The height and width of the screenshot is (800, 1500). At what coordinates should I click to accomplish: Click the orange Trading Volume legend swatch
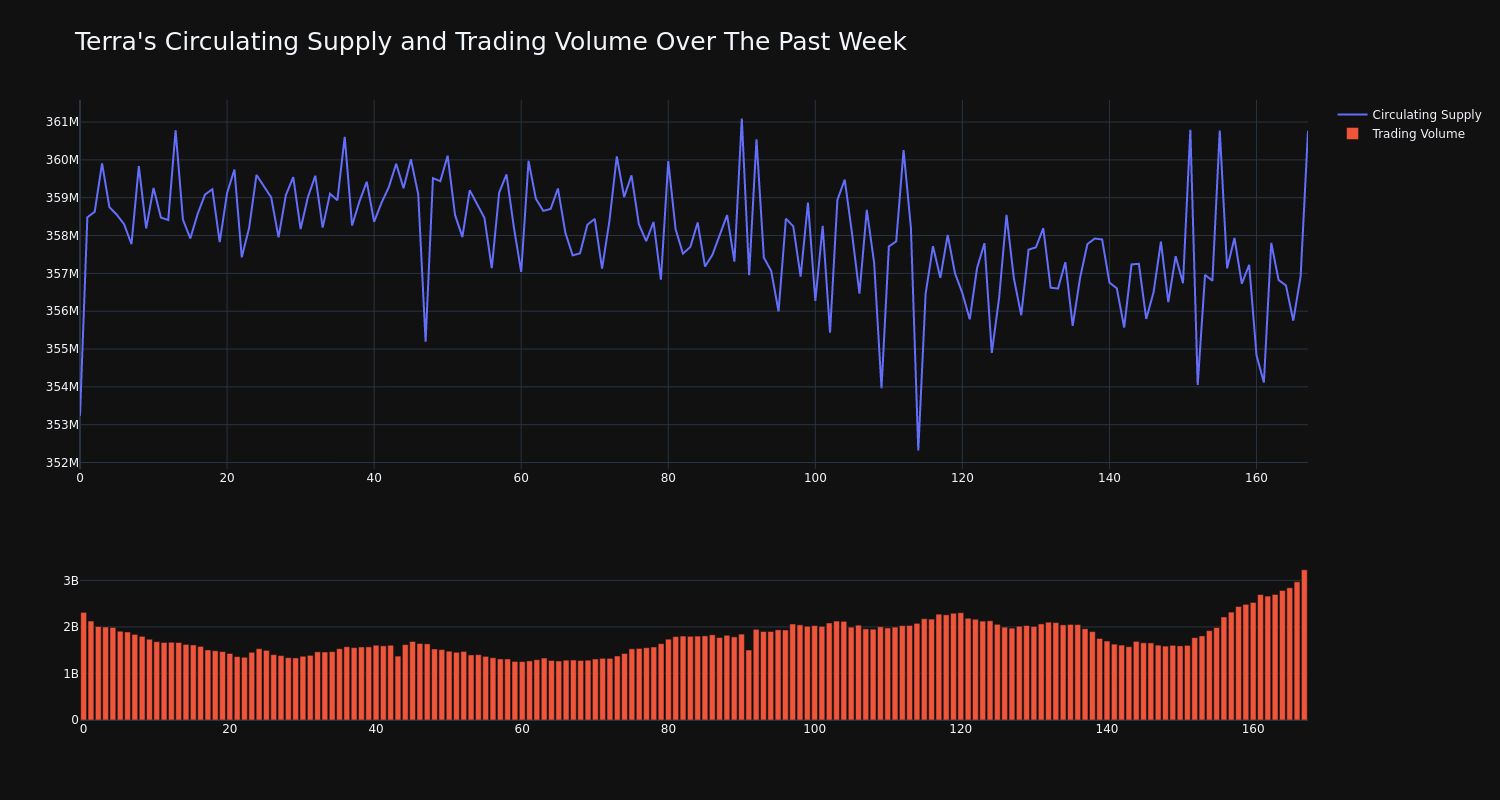pos(1352,134)
